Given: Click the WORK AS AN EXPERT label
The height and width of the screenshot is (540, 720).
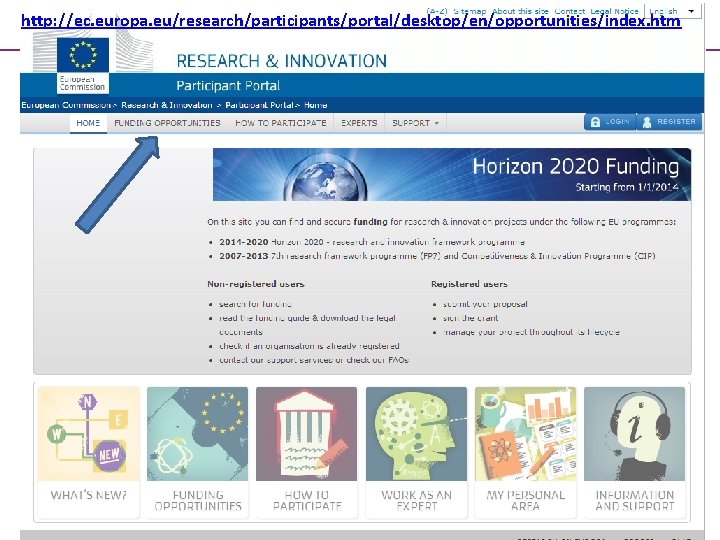Looking at the screenshot, I should tap(416, 501).
